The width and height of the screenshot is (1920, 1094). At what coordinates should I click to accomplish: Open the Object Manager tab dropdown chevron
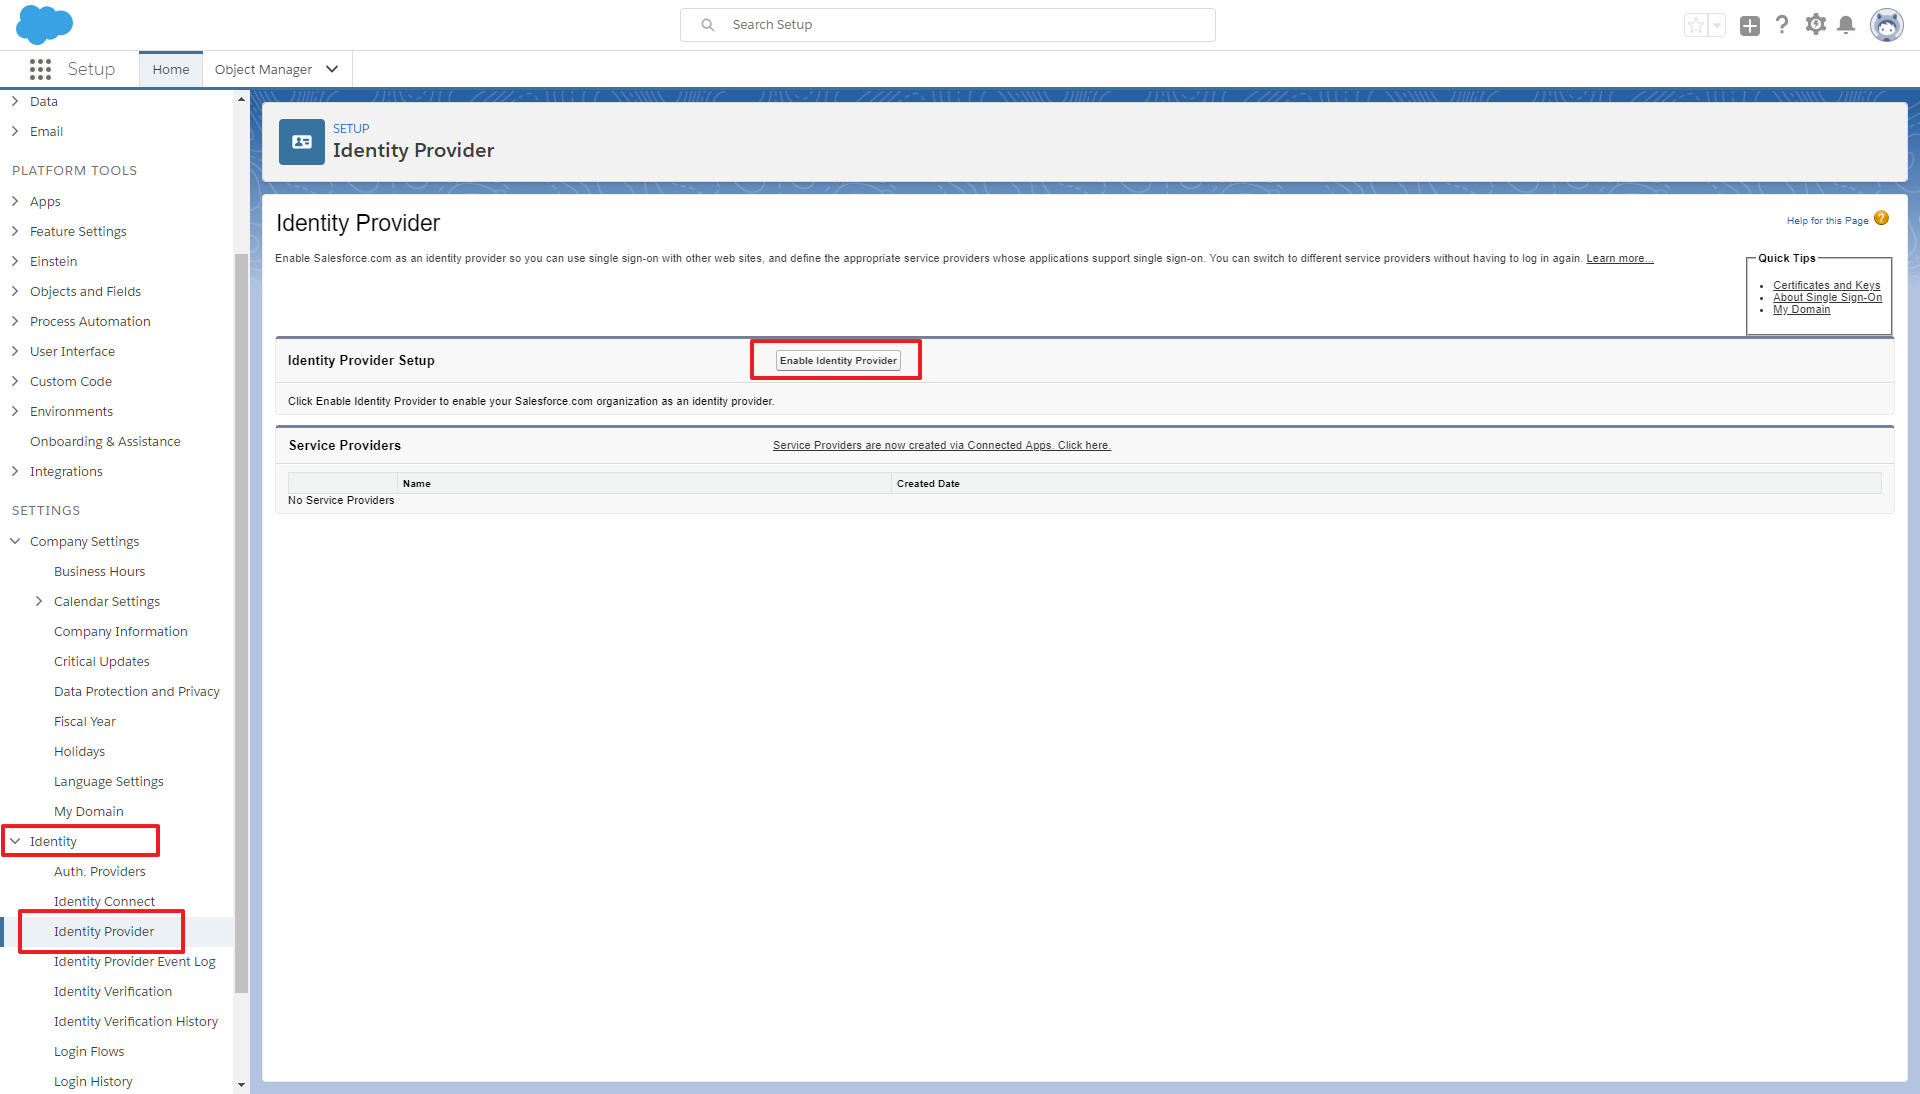click(x=332, y=69)
